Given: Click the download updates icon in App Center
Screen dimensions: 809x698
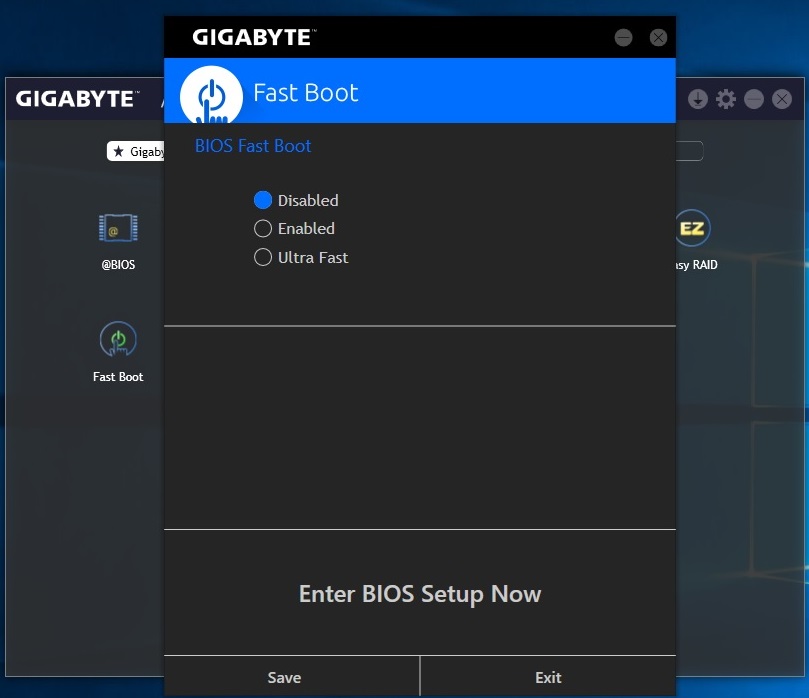Looking at the screenshot, I should [698, 99].
